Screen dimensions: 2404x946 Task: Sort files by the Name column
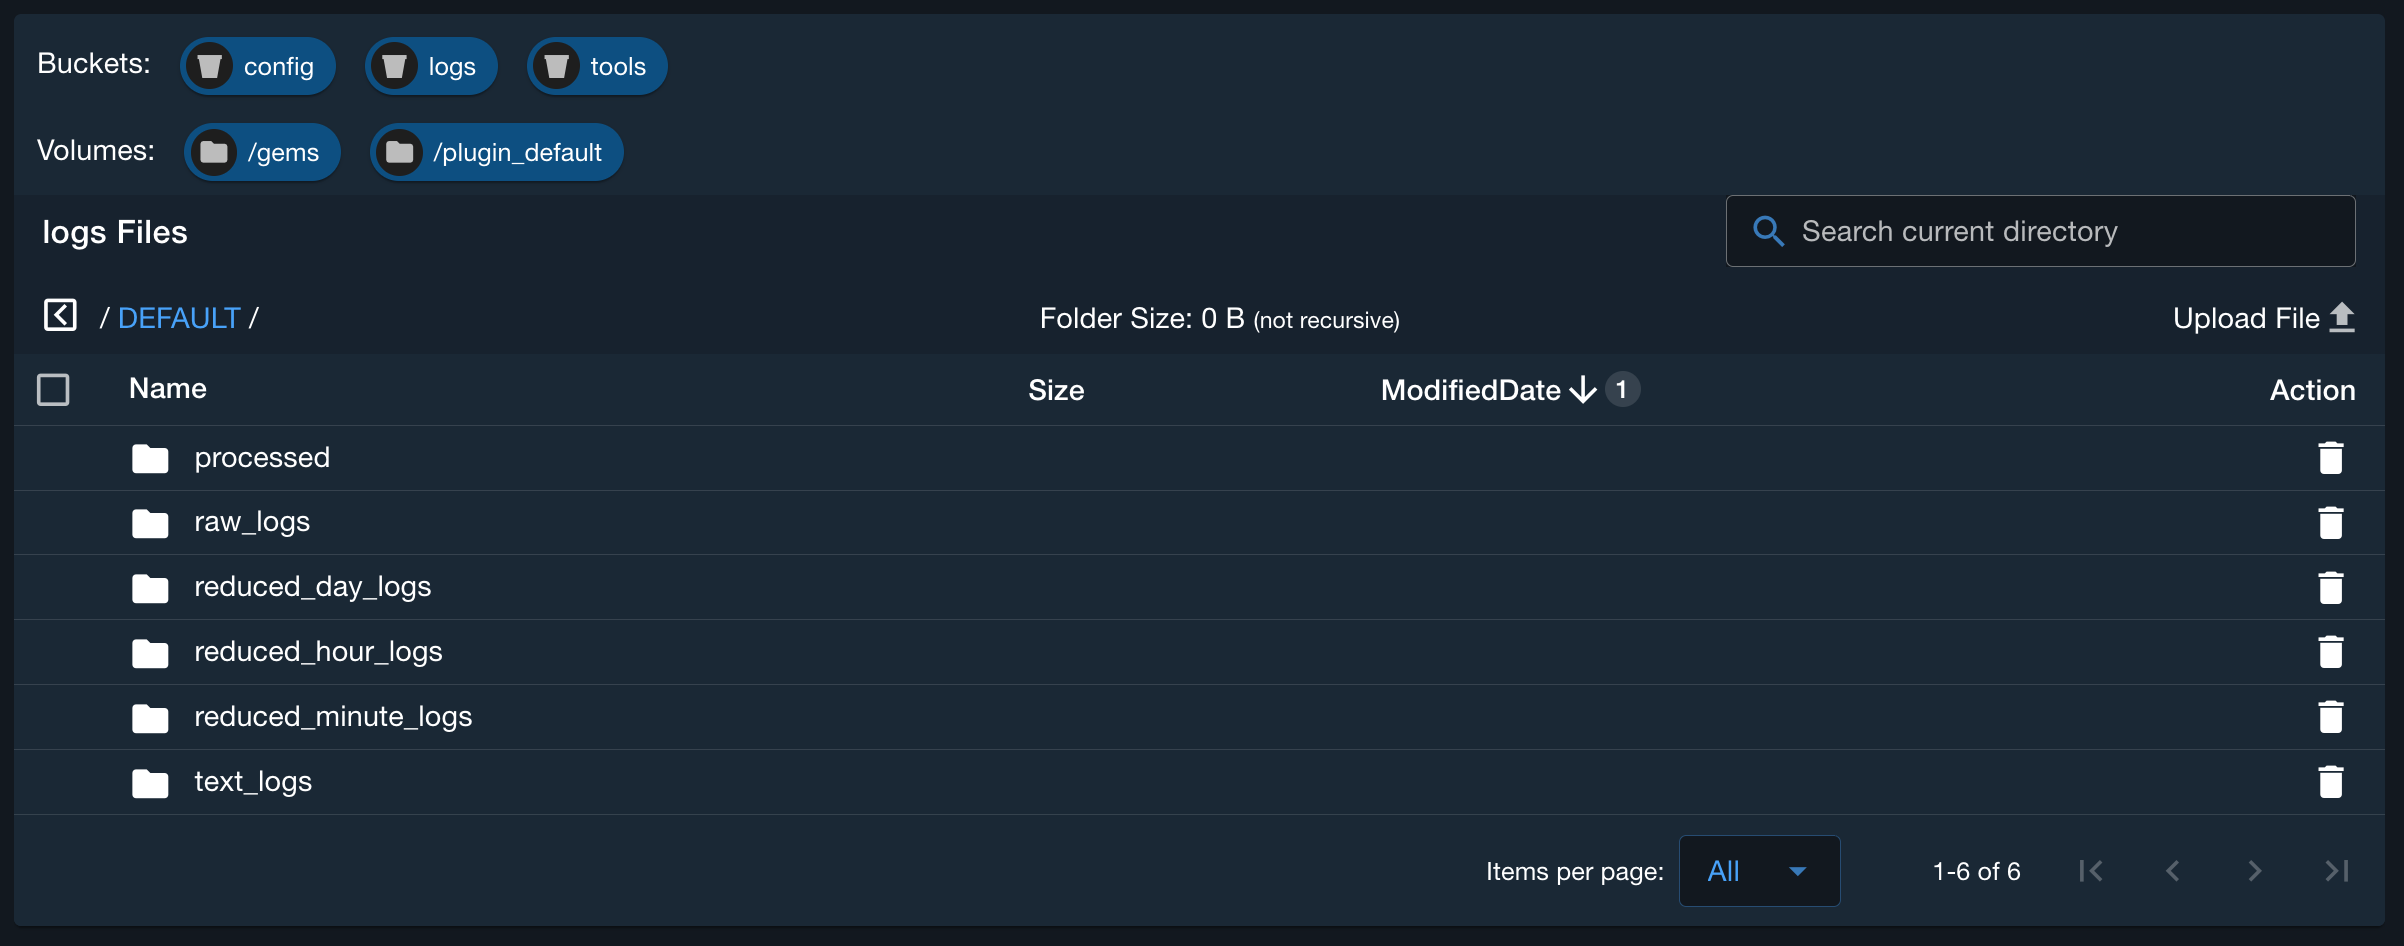(x=168, y=389)
